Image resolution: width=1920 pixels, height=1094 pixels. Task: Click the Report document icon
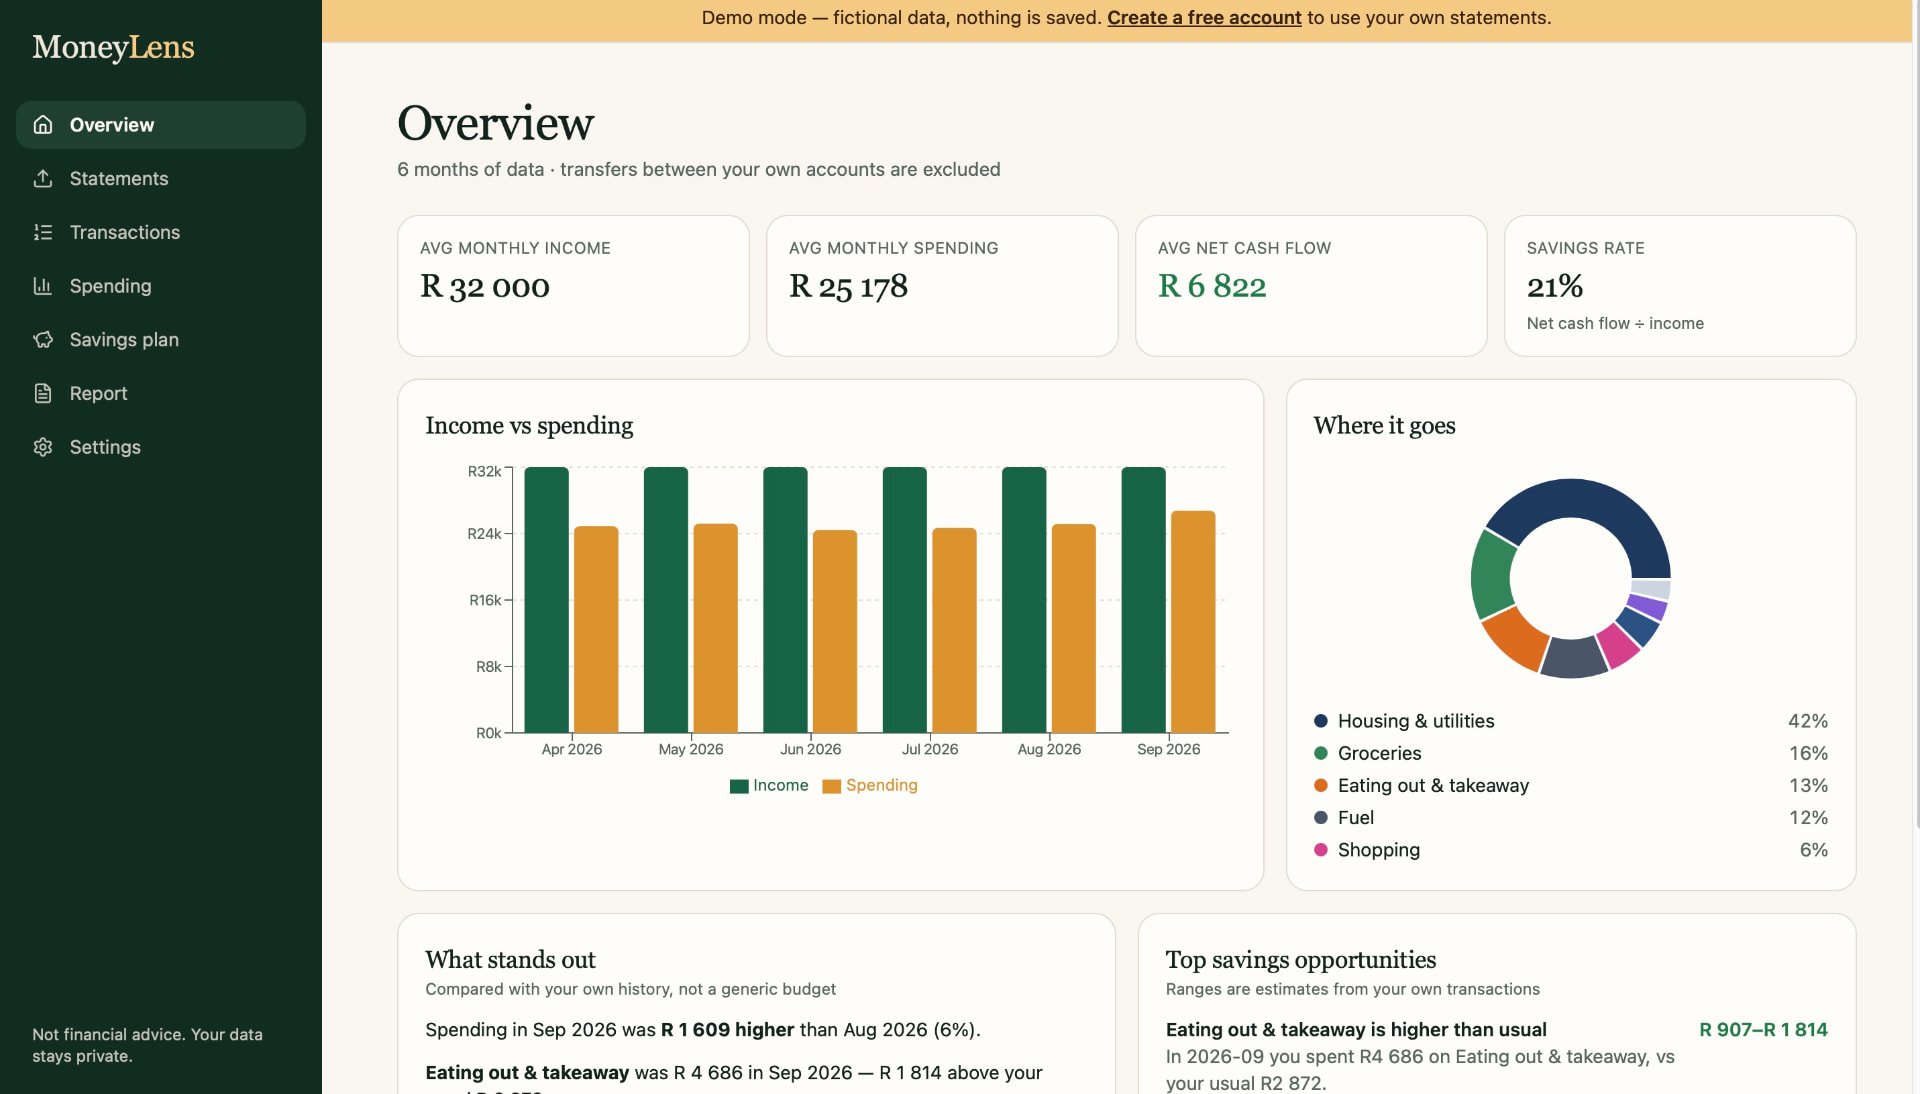click(43, 393)
